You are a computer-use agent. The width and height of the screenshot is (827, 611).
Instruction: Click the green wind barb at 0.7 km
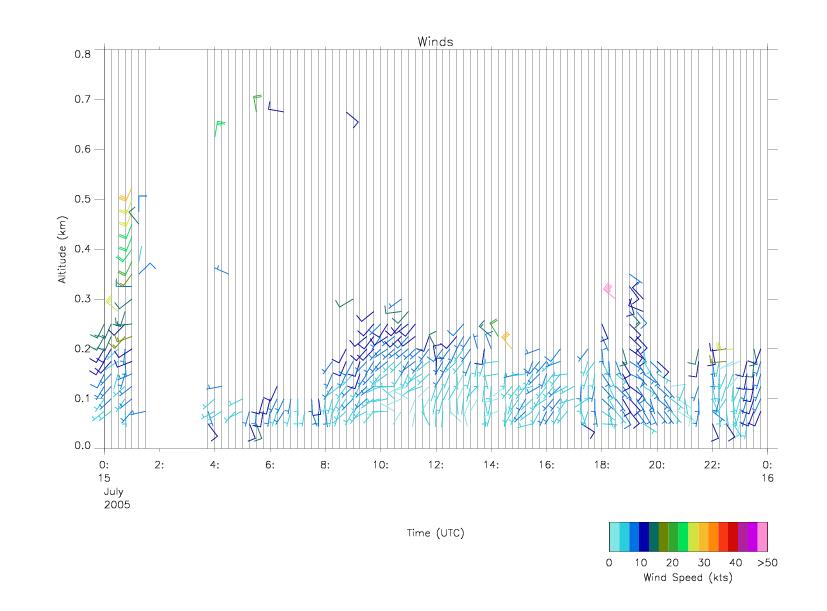pos(257,103)
